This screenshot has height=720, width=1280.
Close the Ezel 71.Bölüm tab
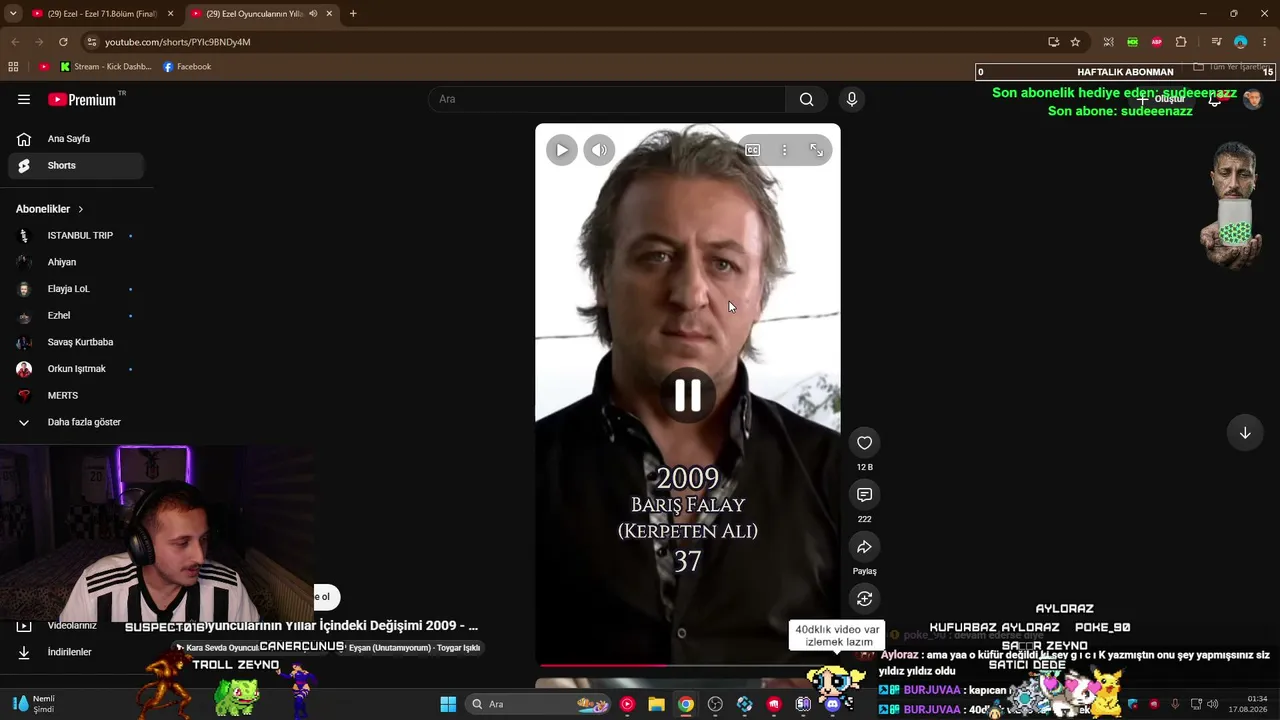click(x=170, y=14)
